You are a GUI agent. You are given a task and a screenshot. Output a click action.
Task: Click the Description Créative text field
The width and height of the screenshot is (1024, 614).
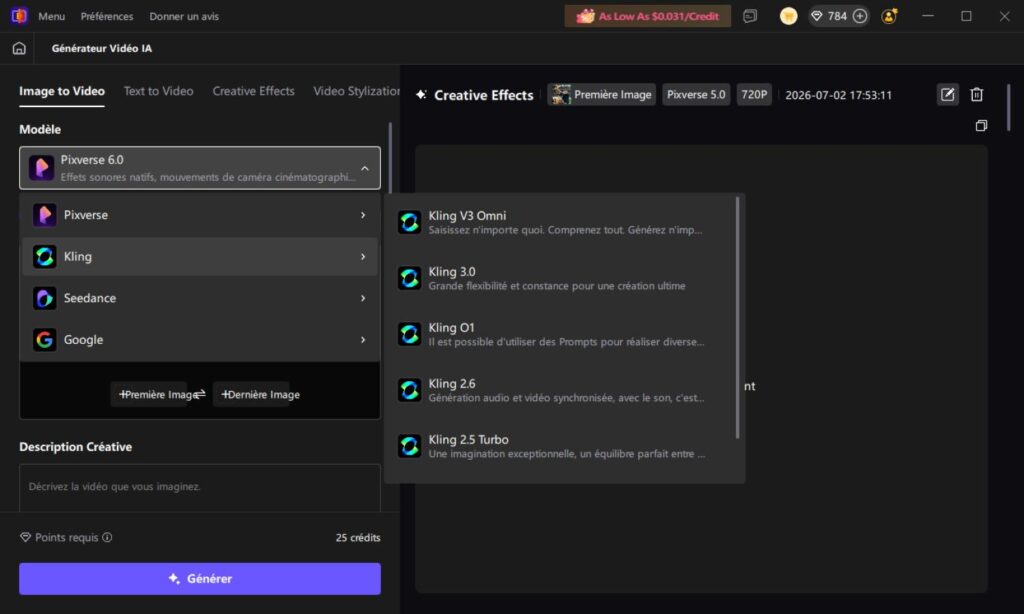200,488
